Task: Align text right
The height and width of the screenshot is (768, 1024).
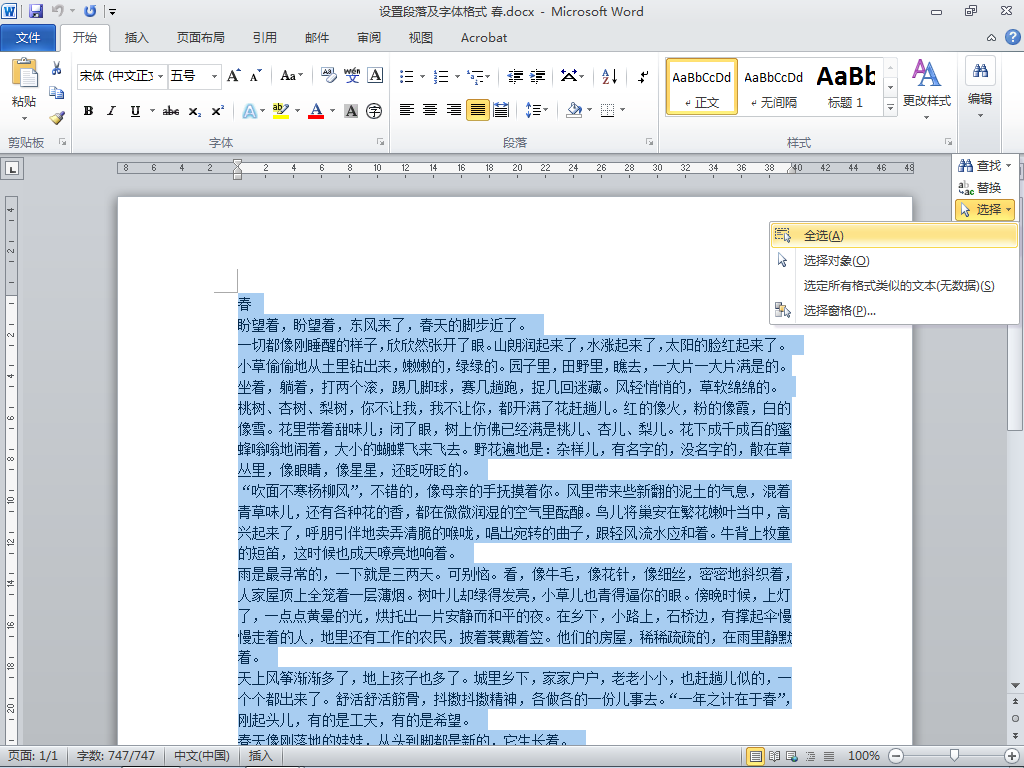Action: (x=454, y=110)
